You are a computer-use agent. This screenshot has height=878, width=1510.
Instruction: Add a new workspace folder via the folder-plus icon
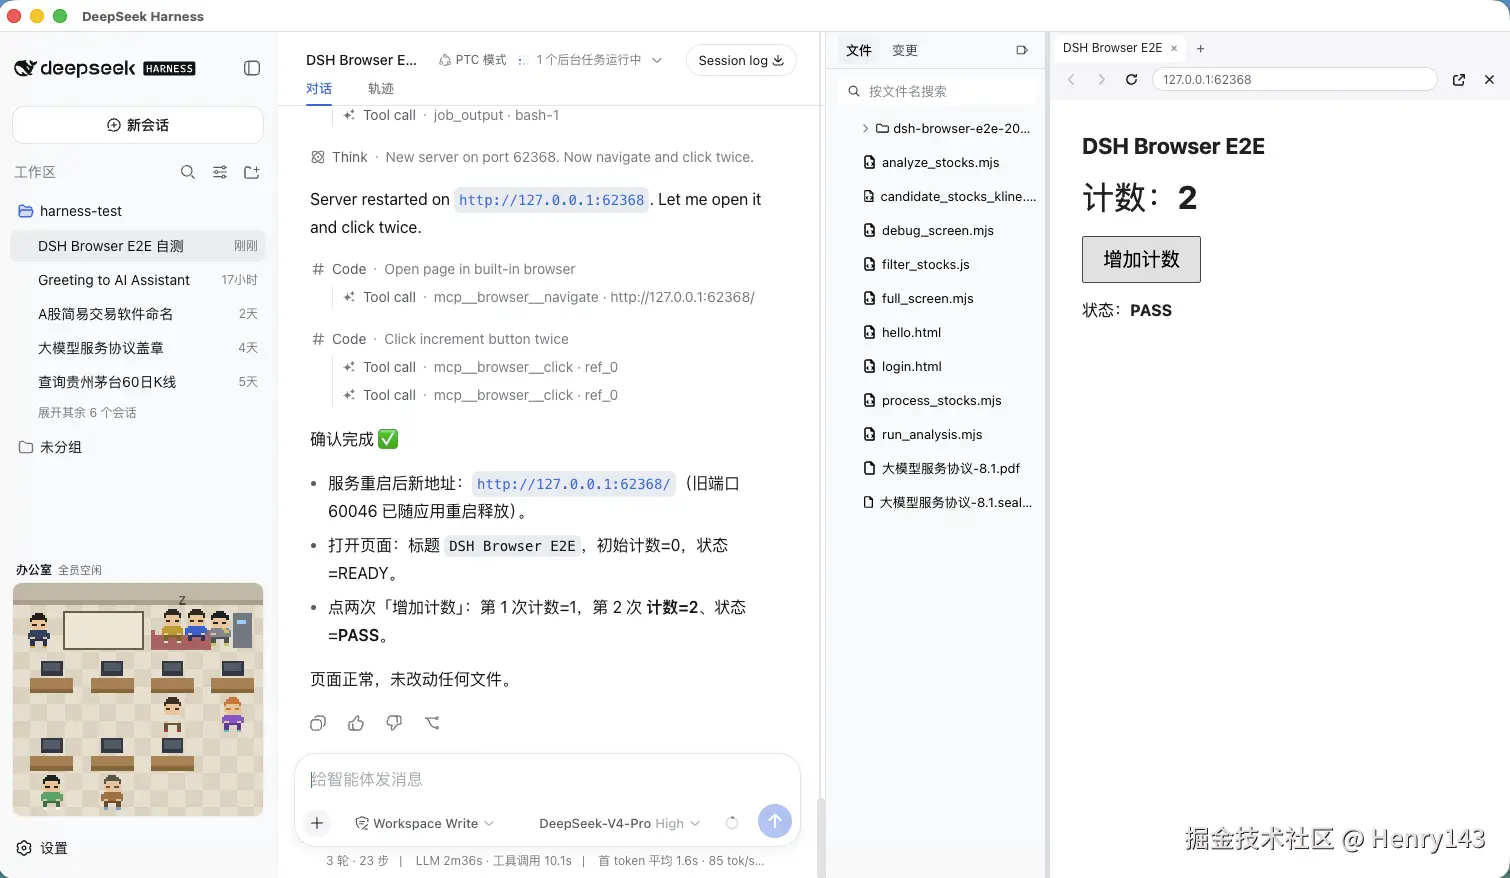click(x=252, y=172)
